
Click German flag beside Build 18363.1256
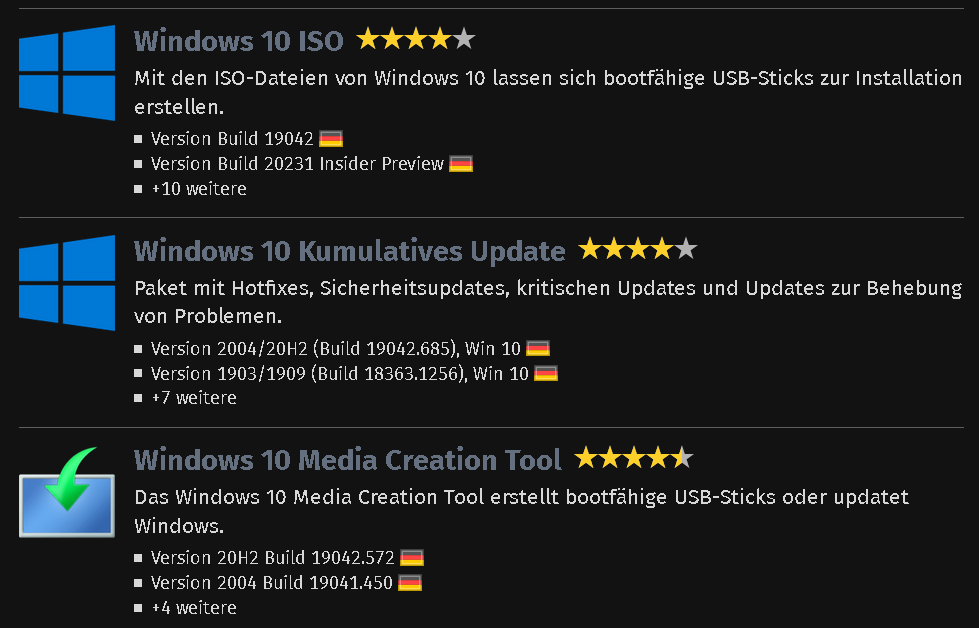[546, 373]
